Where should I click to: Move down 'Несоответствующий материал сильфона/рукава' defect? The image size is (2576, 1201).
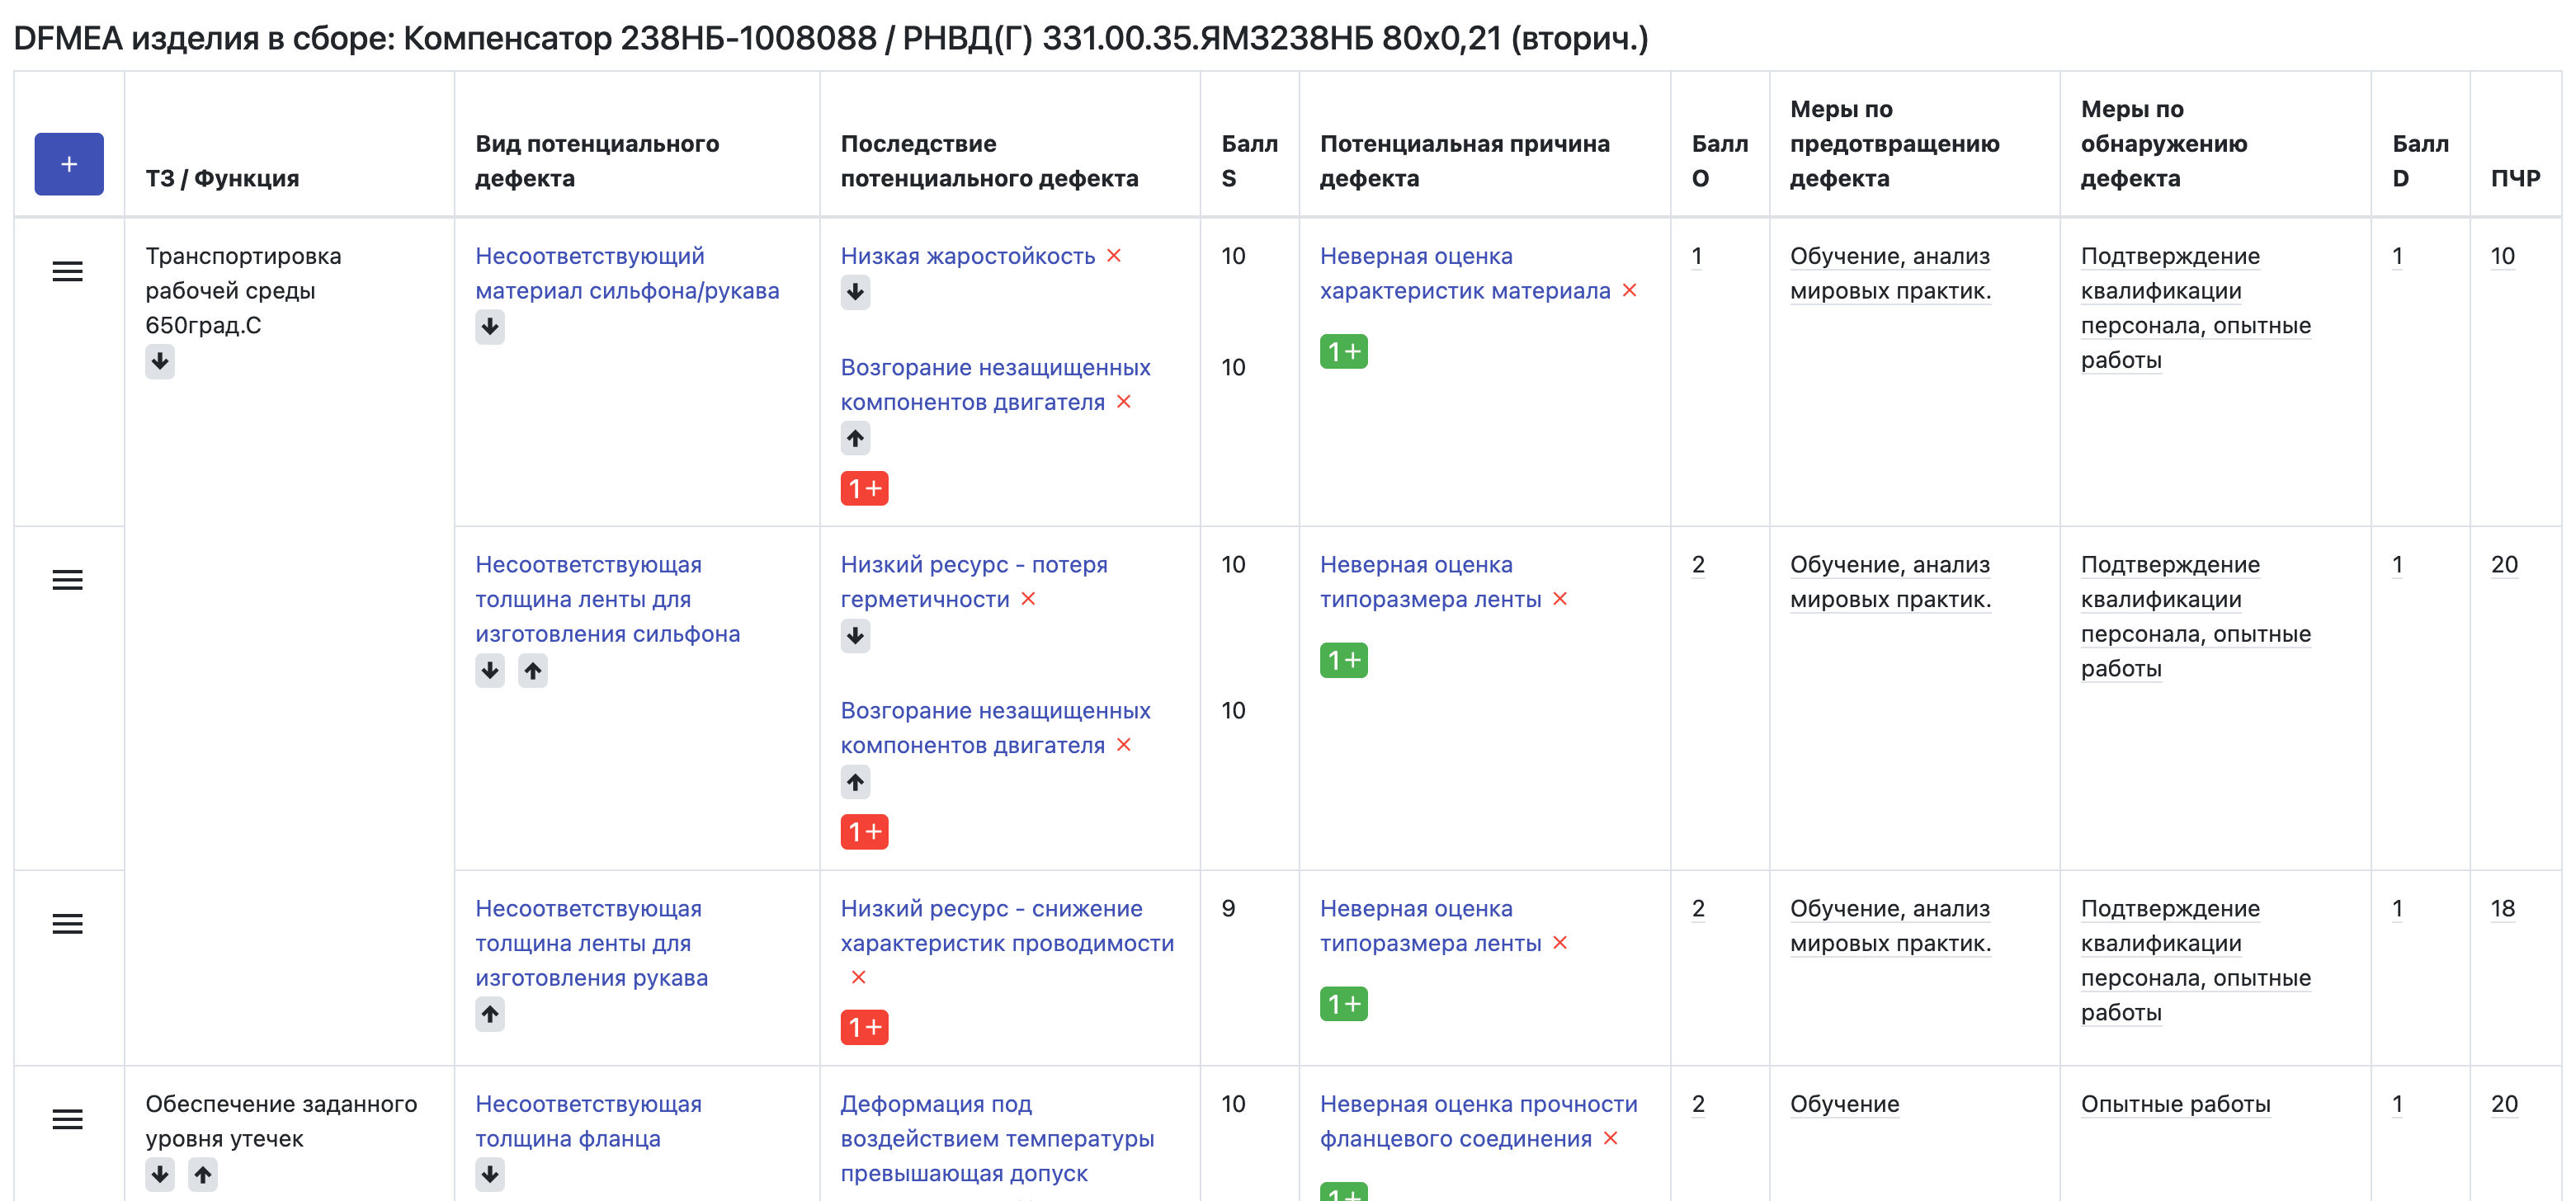[x=490, y=327]
